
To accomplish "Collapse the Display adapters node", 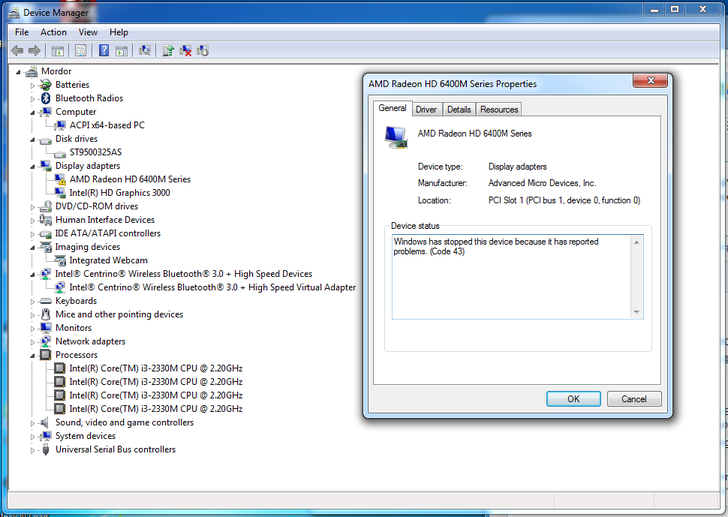I will click(32, 166).
